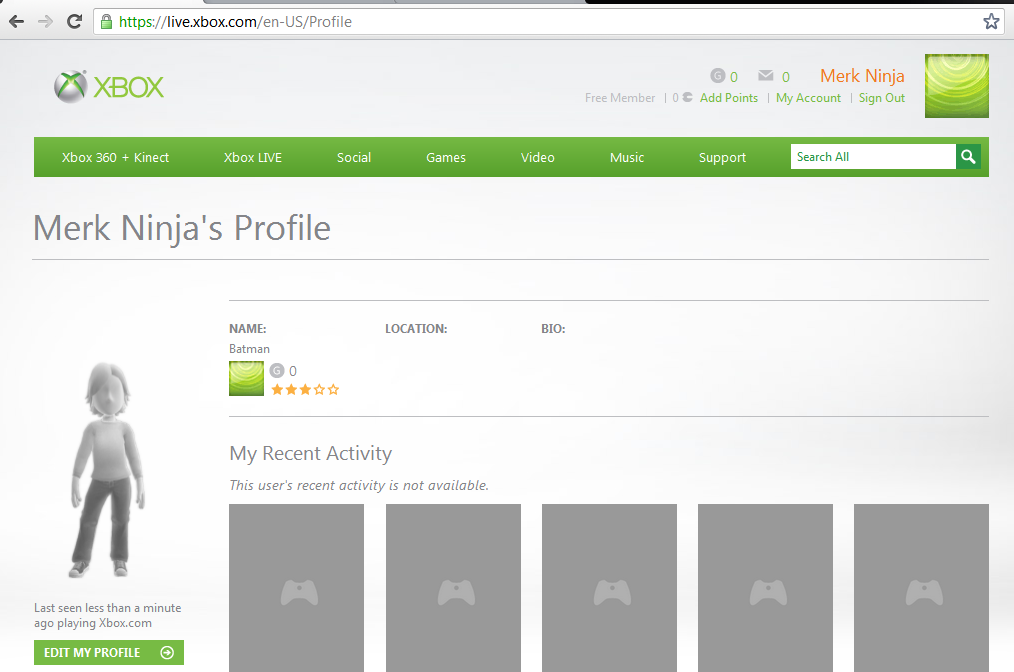Click the My Recent Activity heading

pyautogui.click(x=310, y=453)
